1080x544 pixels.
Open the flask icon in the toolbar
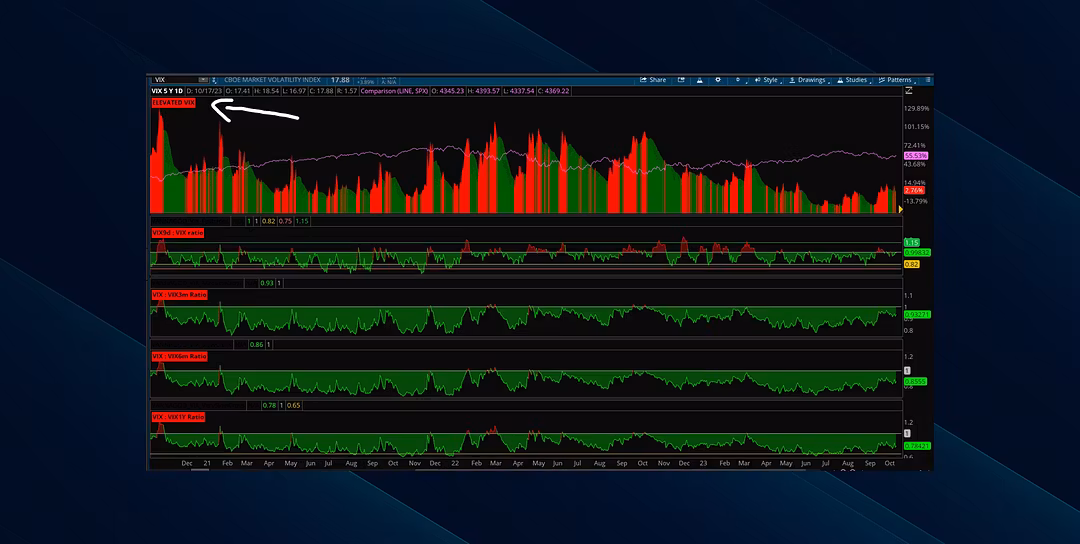point(699,80)
